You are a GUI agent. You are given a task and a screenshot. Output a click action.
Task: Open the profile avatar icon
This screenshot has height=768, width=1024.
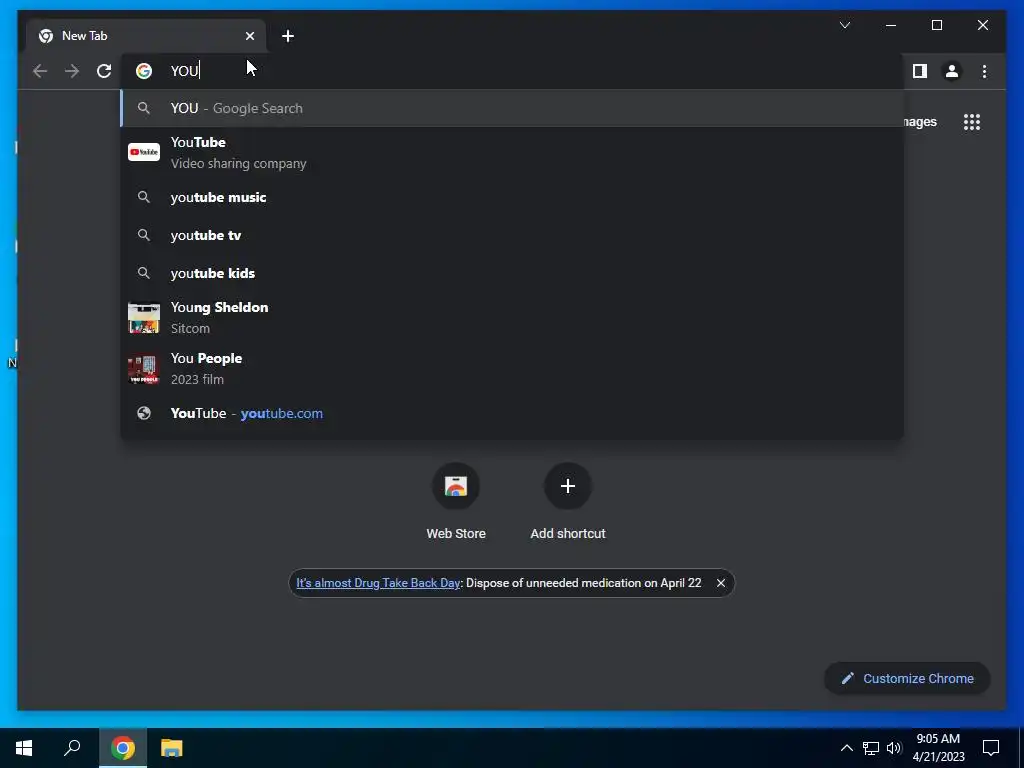pos(952,71)
